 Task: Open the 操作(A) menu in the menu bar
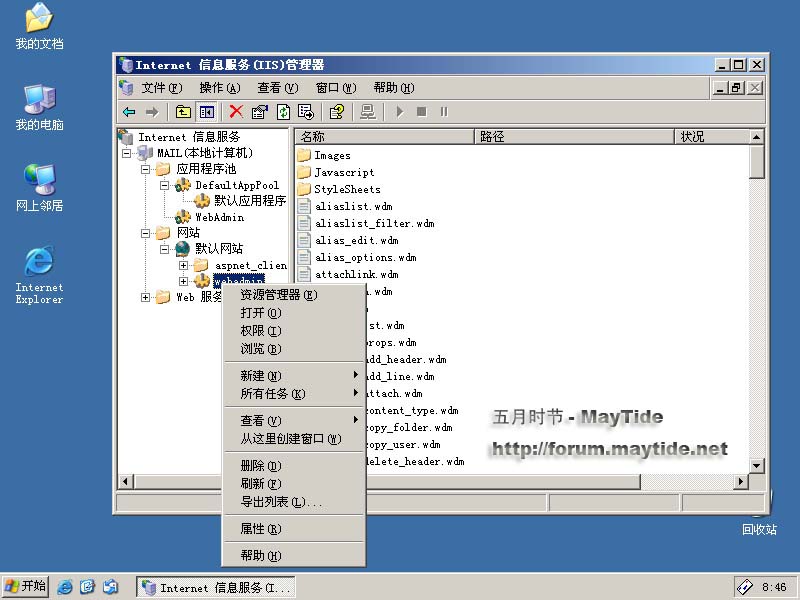219,88
